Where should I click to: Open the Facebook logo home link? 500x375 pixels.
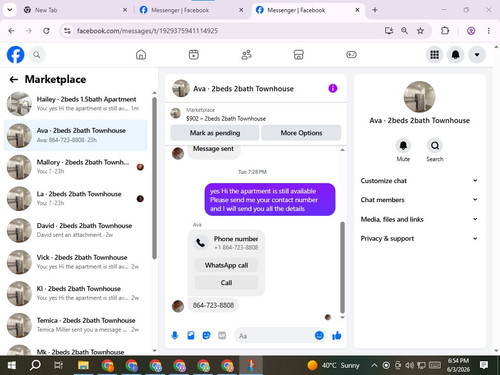(15, 55)
